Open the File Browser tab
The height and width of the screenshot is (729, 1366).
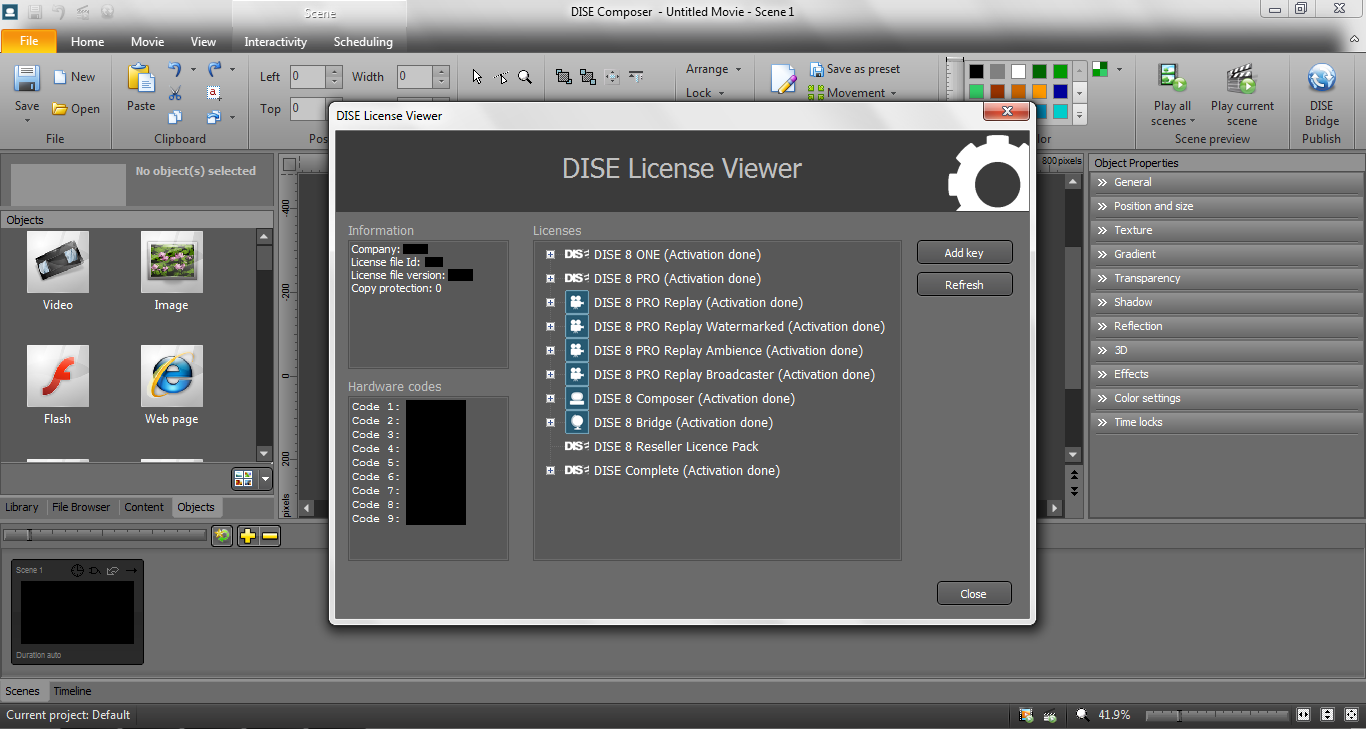coord(81,507)
